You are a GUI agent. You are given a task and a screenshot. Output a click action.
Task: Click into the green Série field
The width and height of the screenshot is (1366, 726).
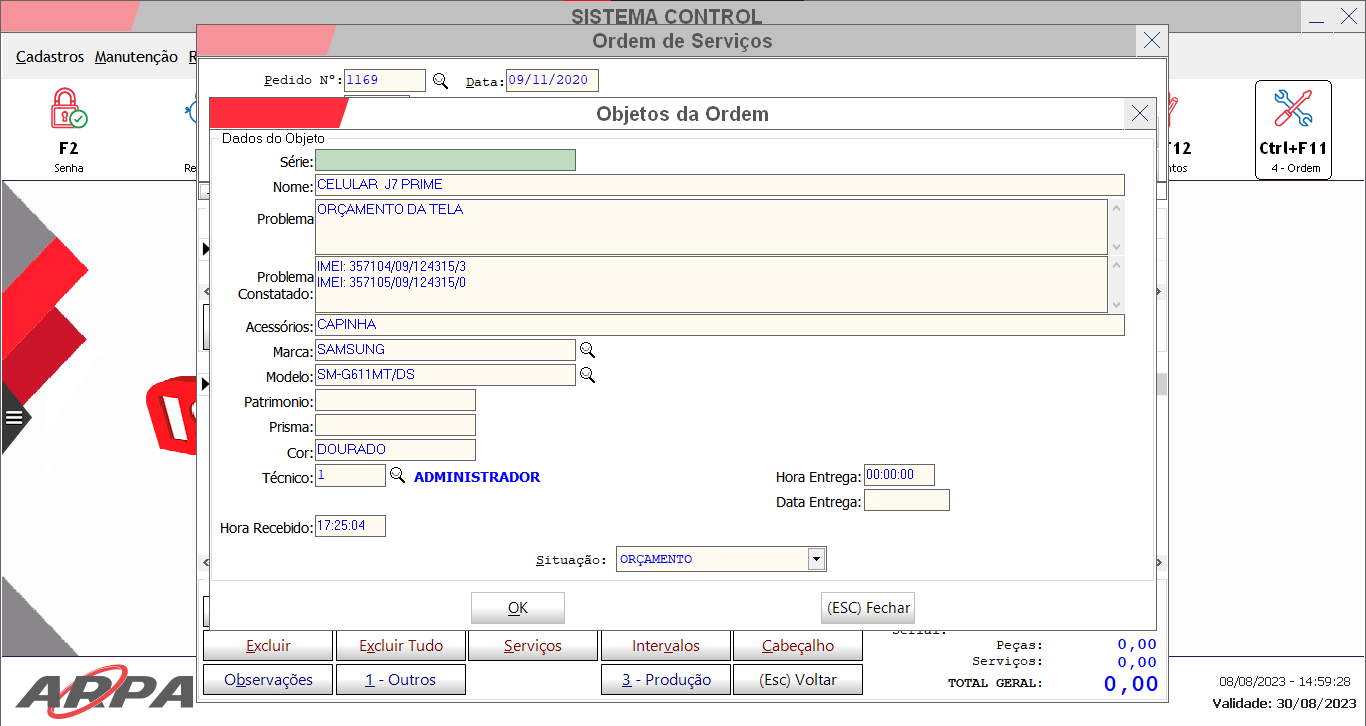445,160
